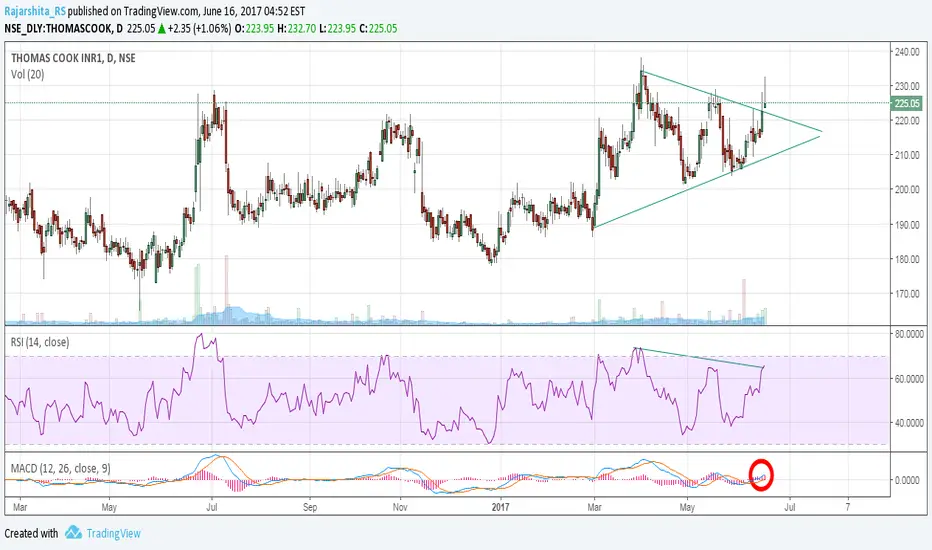Click the C:225.05 close value
Viewport: 932px width, 550px height.
point(379,29)
